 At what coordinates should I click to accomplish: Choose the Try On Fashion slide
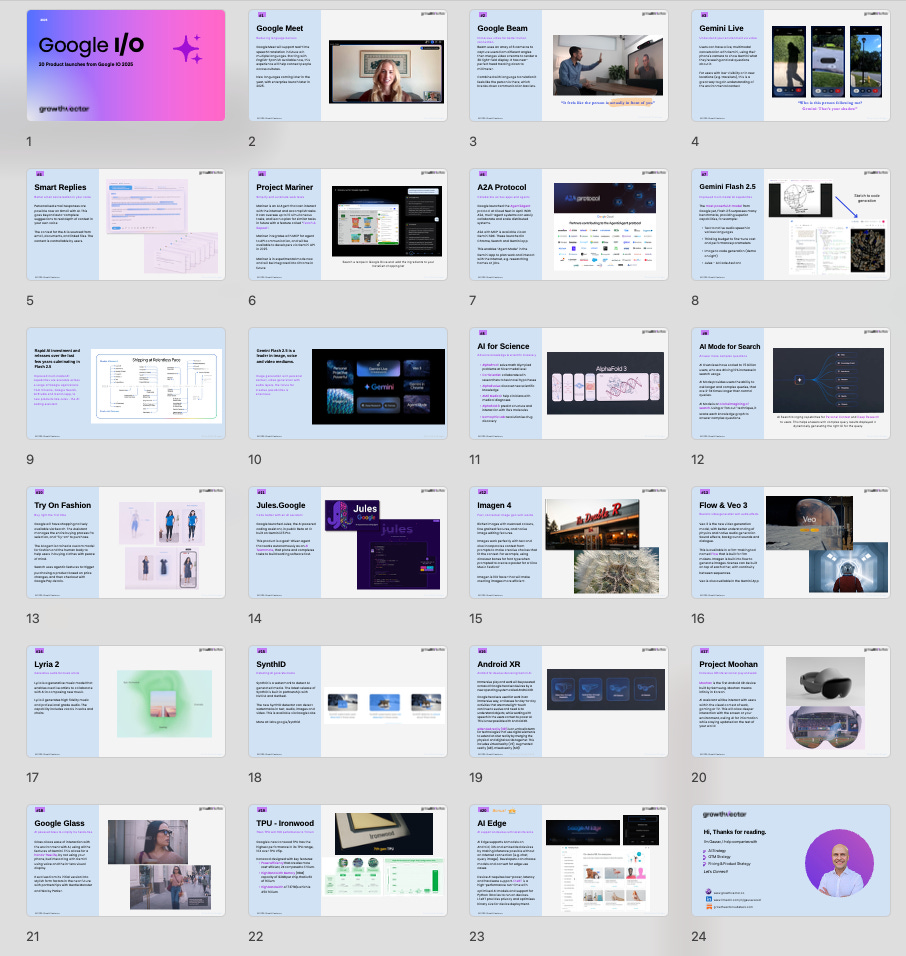point(126,543)
